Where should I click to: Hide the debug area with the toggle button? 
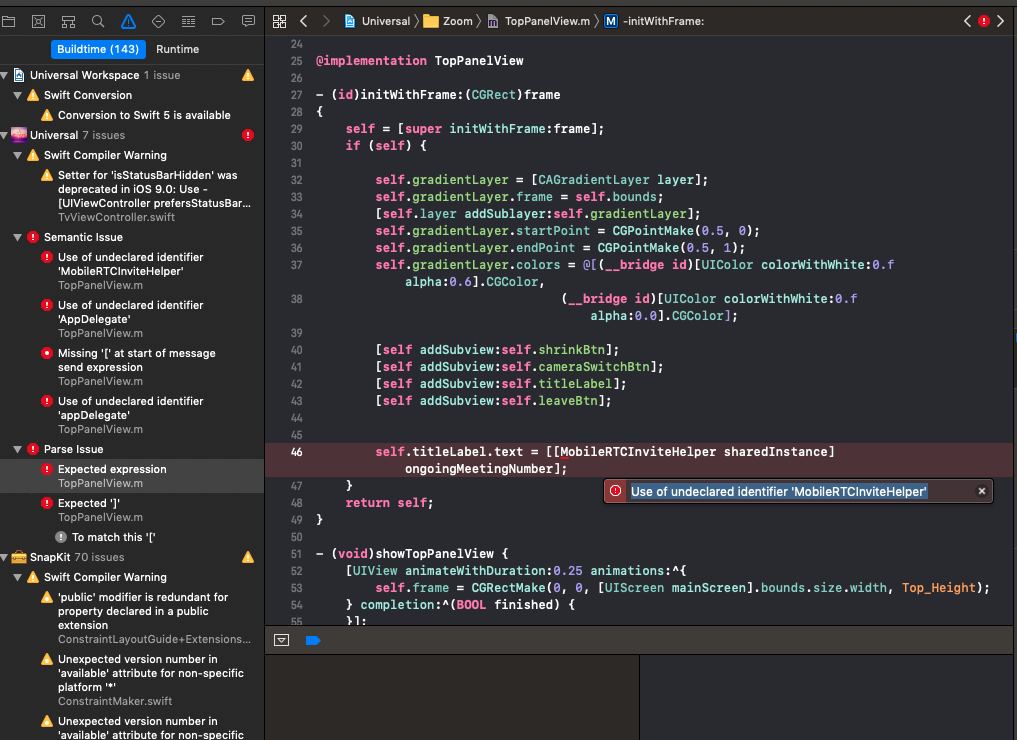tap(282, 640)
